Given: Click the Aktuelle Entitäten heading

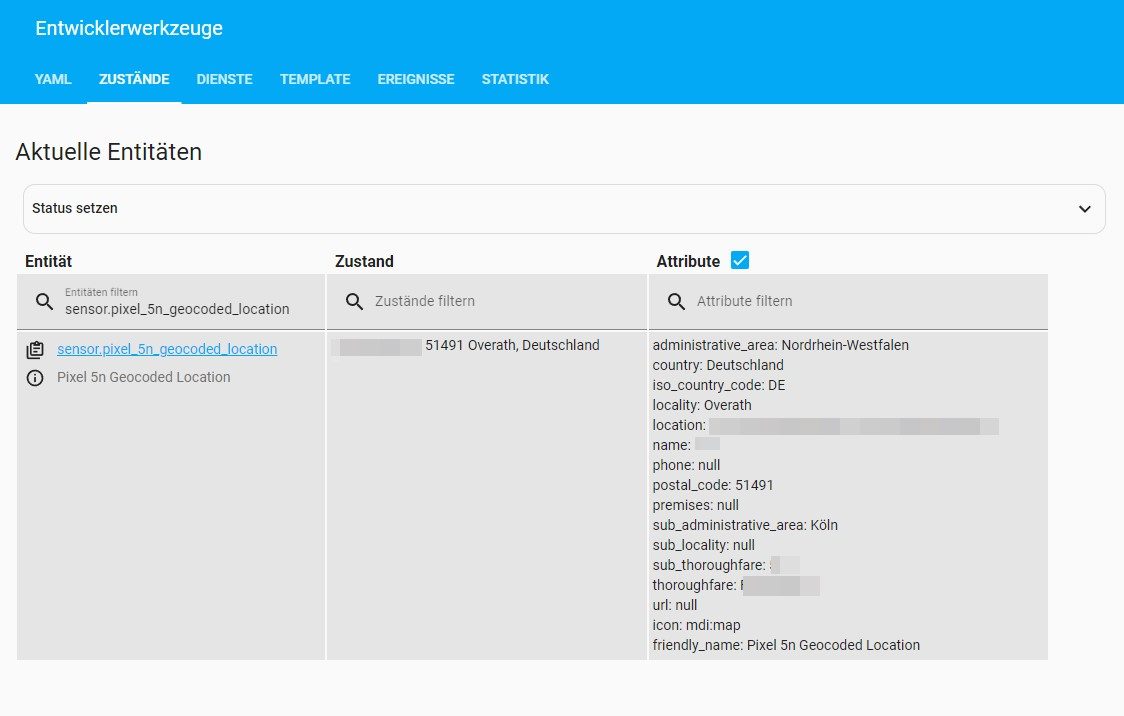Looking at the screenshot, I should tap(109, 152).
